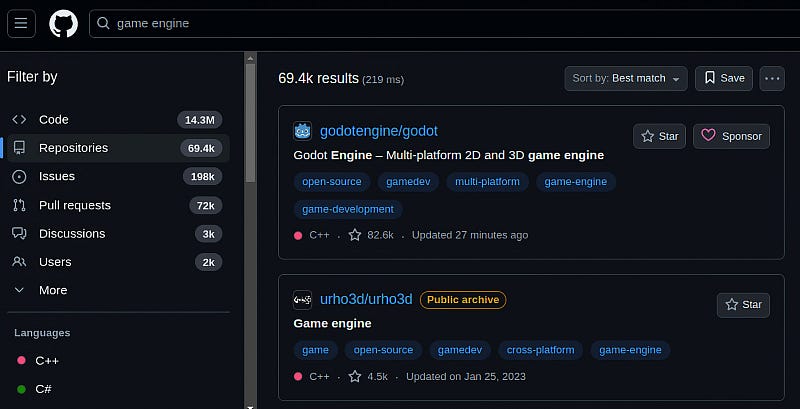Click the heart icon on Sponsor button

click(708, 136)
